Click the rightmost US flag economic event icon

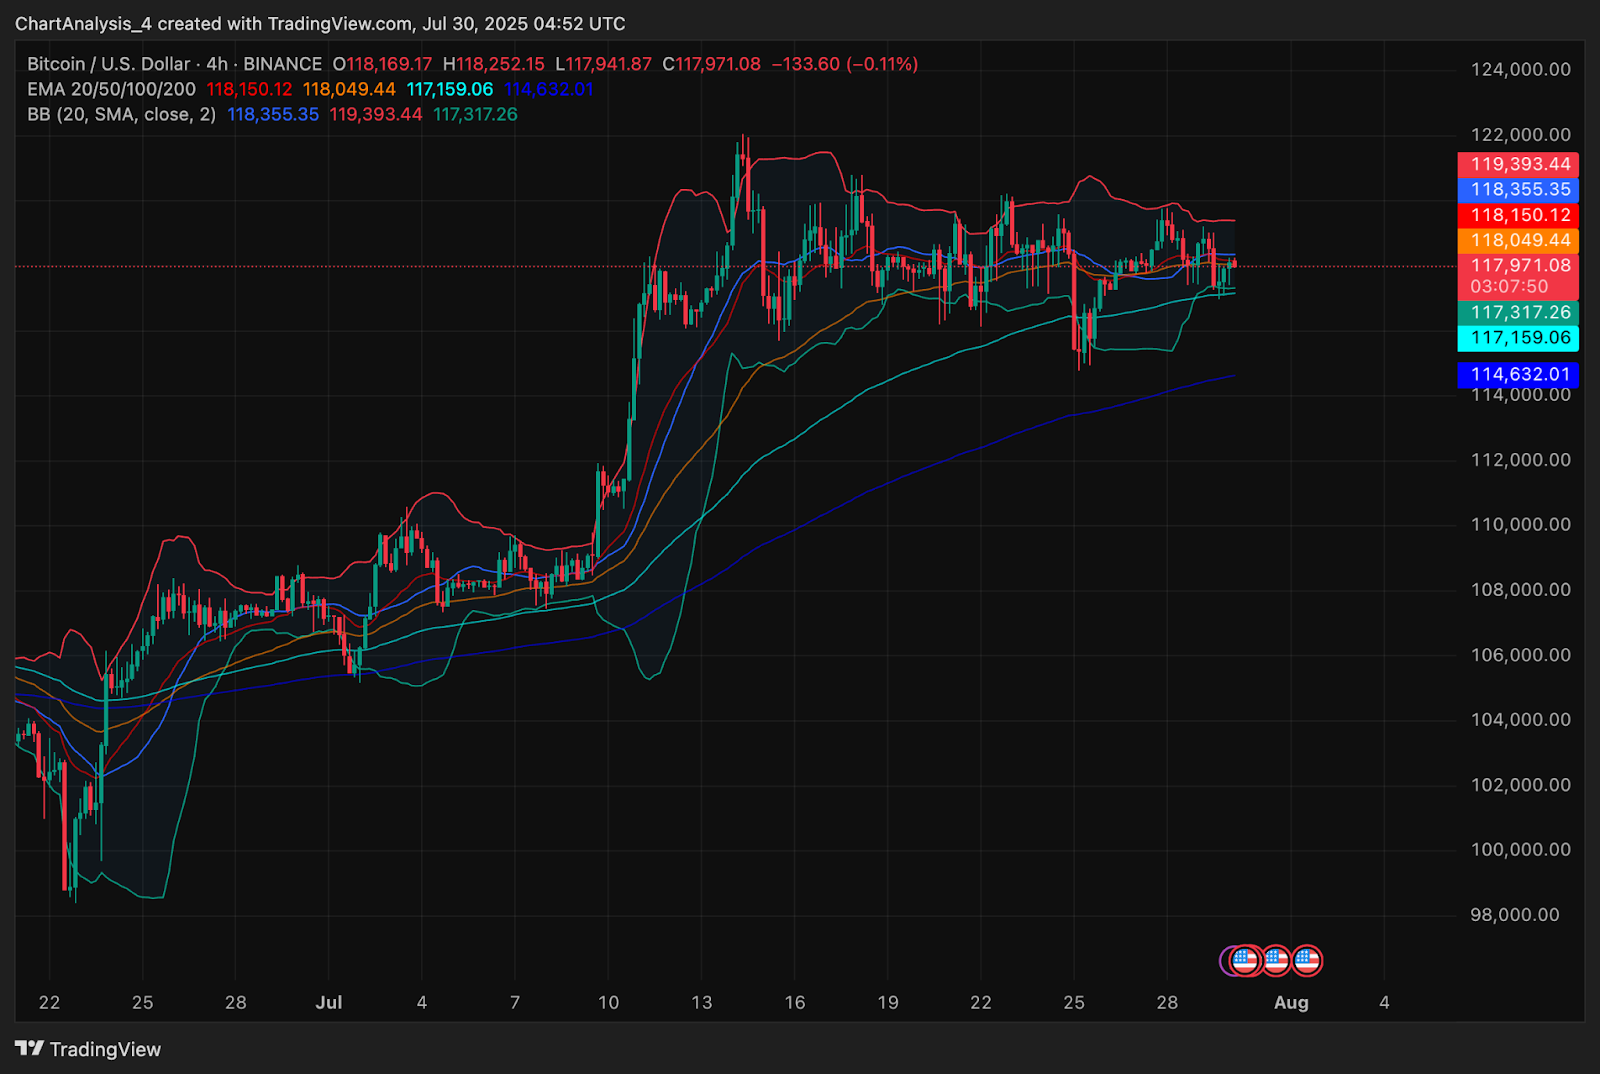click(x=1307, y=961)
